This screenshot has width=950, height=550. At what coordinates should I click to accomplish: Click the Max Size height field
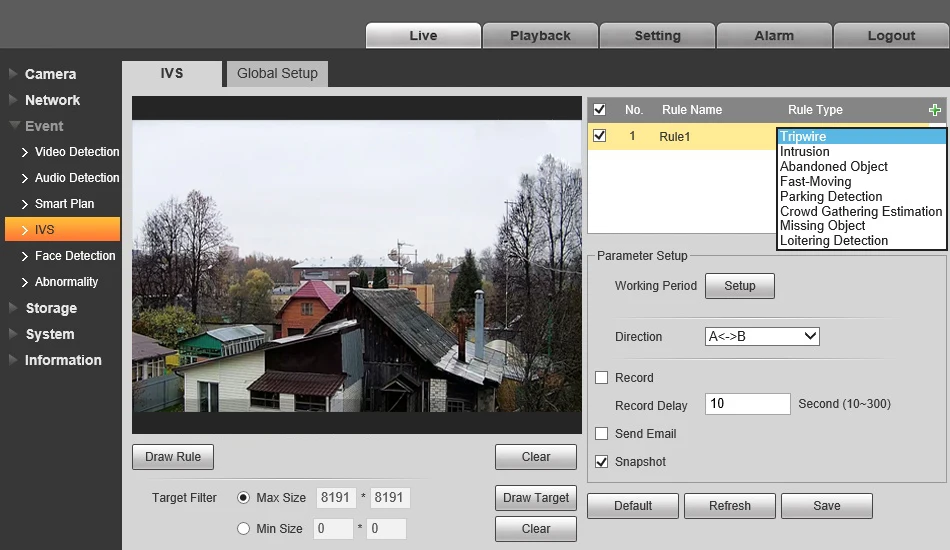[390, 497]
